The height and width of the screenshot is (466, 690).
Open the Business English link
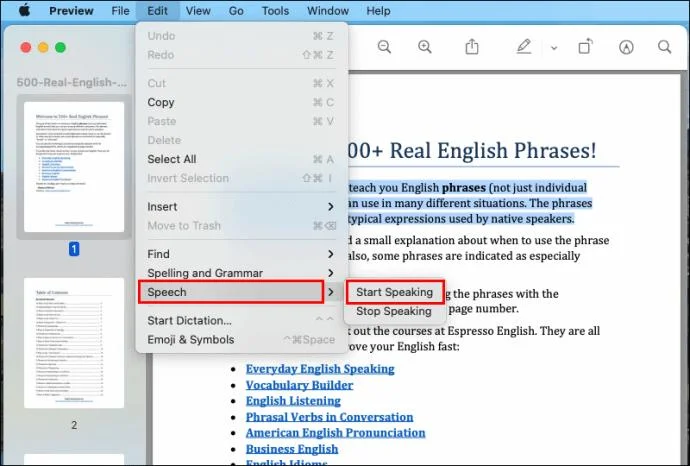[x=292, y=449]
